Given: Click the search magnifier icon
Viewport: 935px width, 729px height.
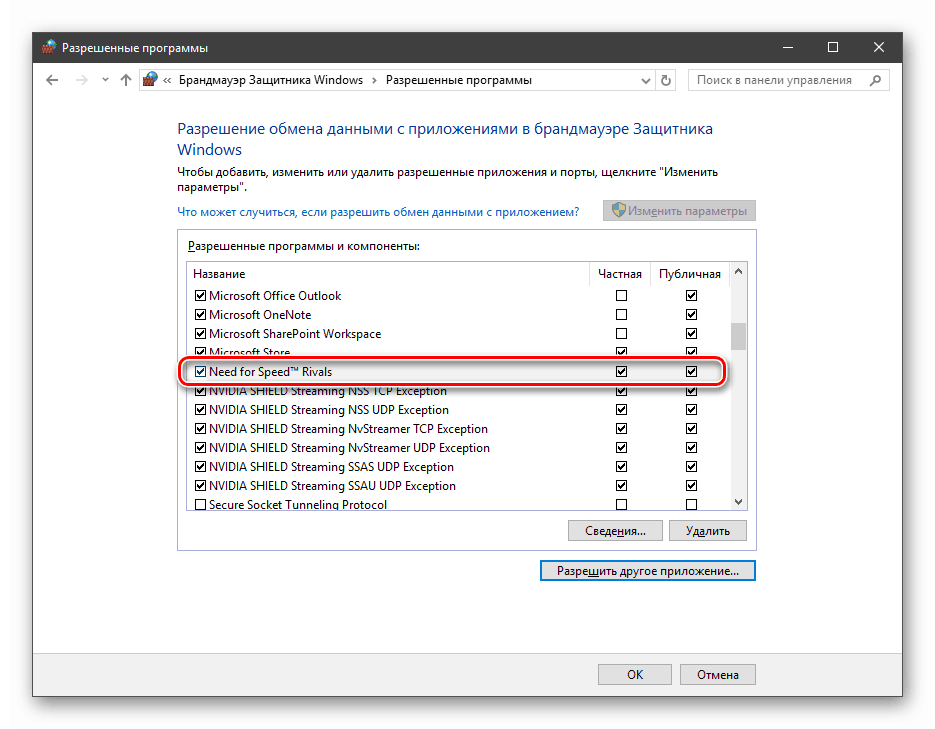Looking at the screenshot, I should (875, 80).
